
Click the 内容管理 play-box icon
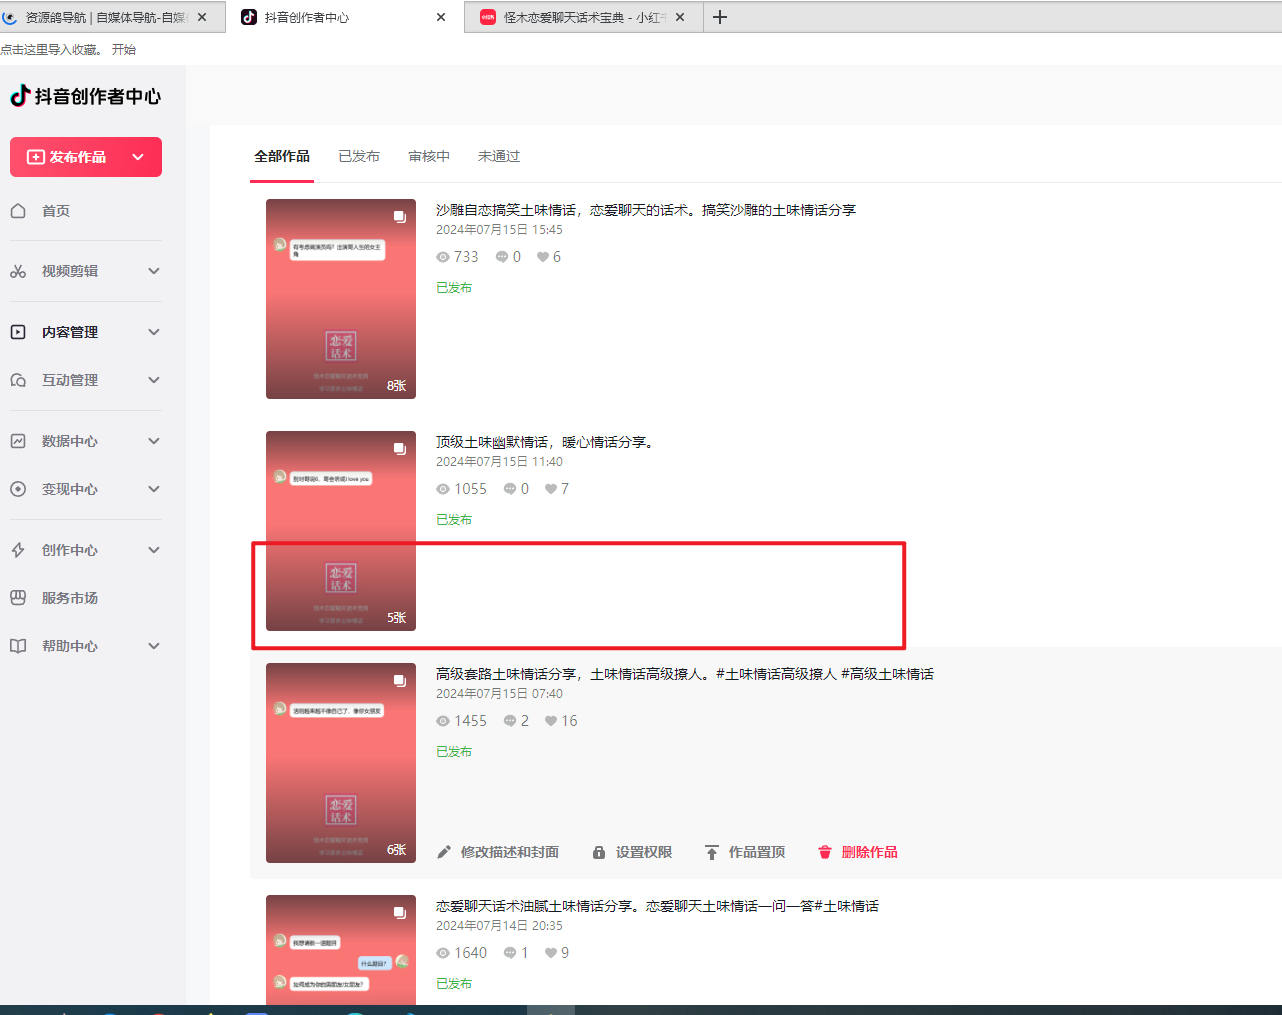(x=18, y=332)
